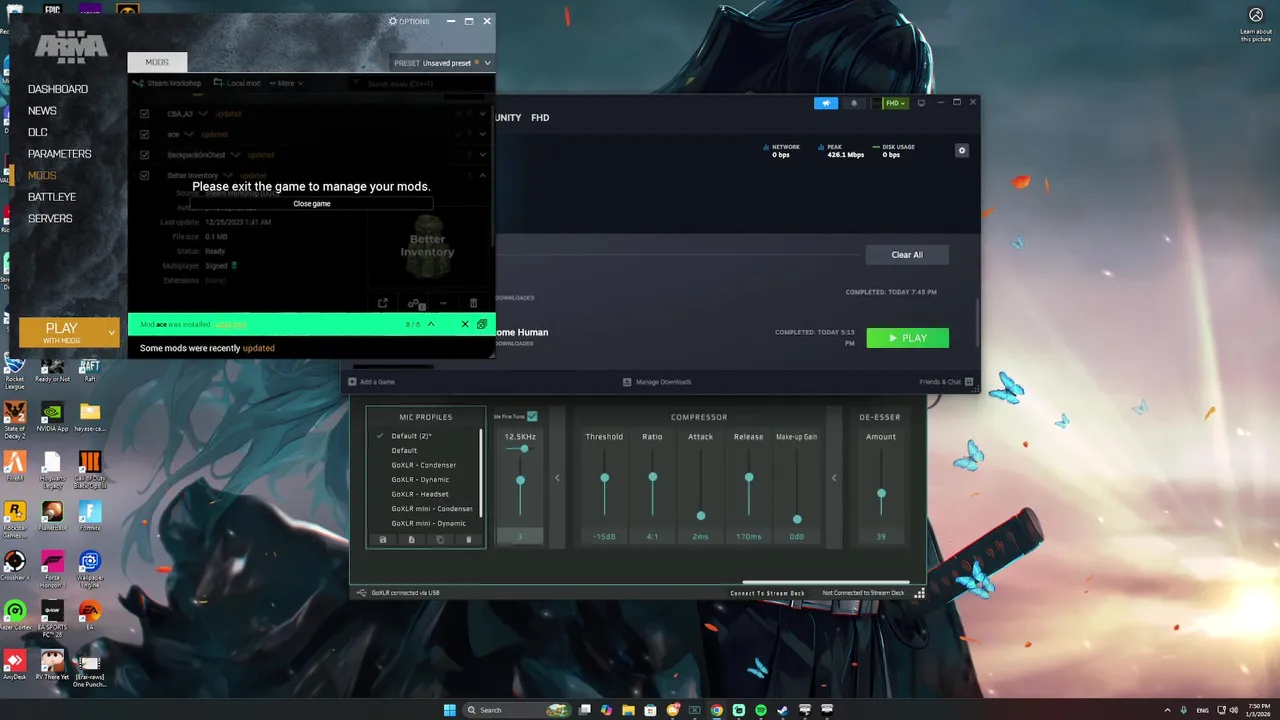Open Steam from the taskbar
1280x720 pixels.
783,710
